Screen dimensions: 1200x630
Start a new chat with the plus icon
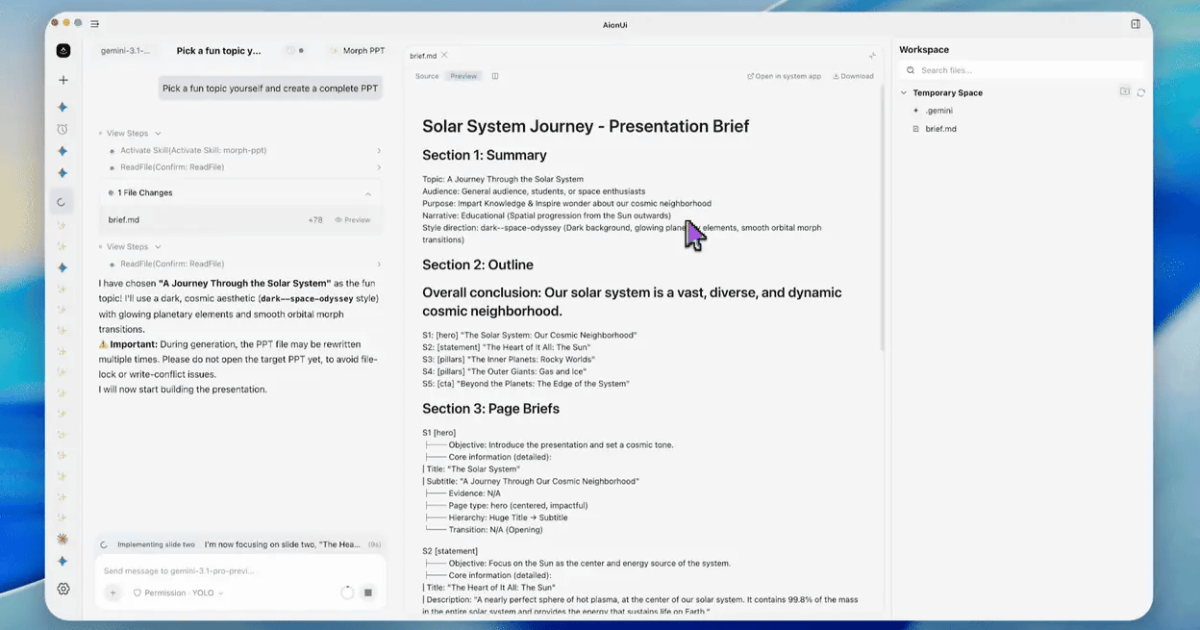pyautogui.click(x=63, y=80)
